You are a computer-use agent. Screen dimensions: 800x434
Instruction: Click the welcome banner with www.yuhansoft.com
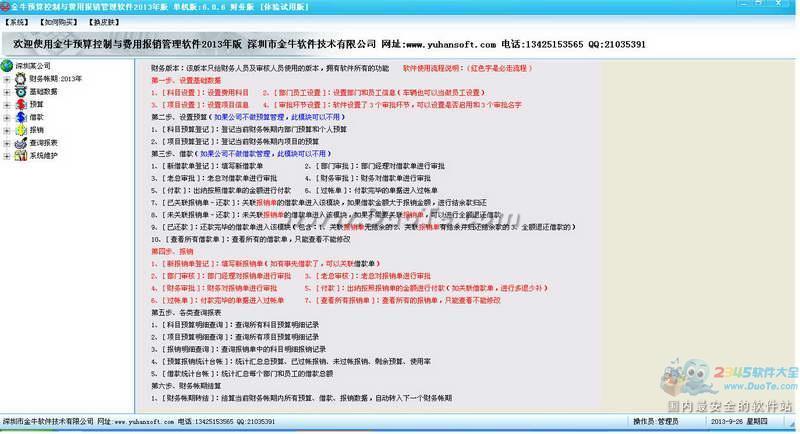click(x=330, y=44)
